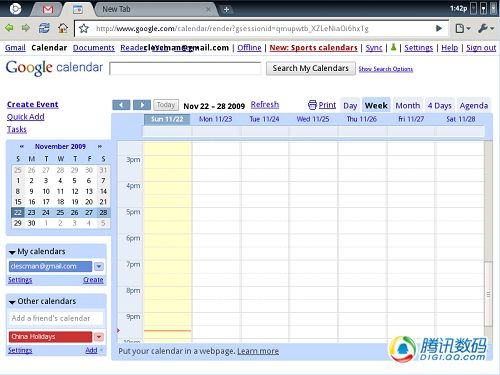The height and width of the screenshot is (375, 500).
Task: Go back with the browser back arrow
Action: pos(9,28)
